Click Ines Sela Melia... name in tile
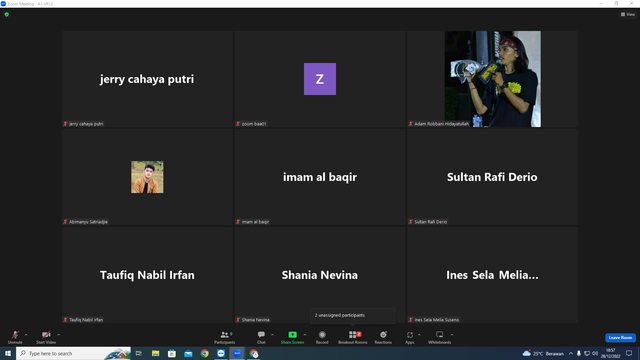Image resolution: width=640 pixels, height=360 pixels. pos(492,275)
